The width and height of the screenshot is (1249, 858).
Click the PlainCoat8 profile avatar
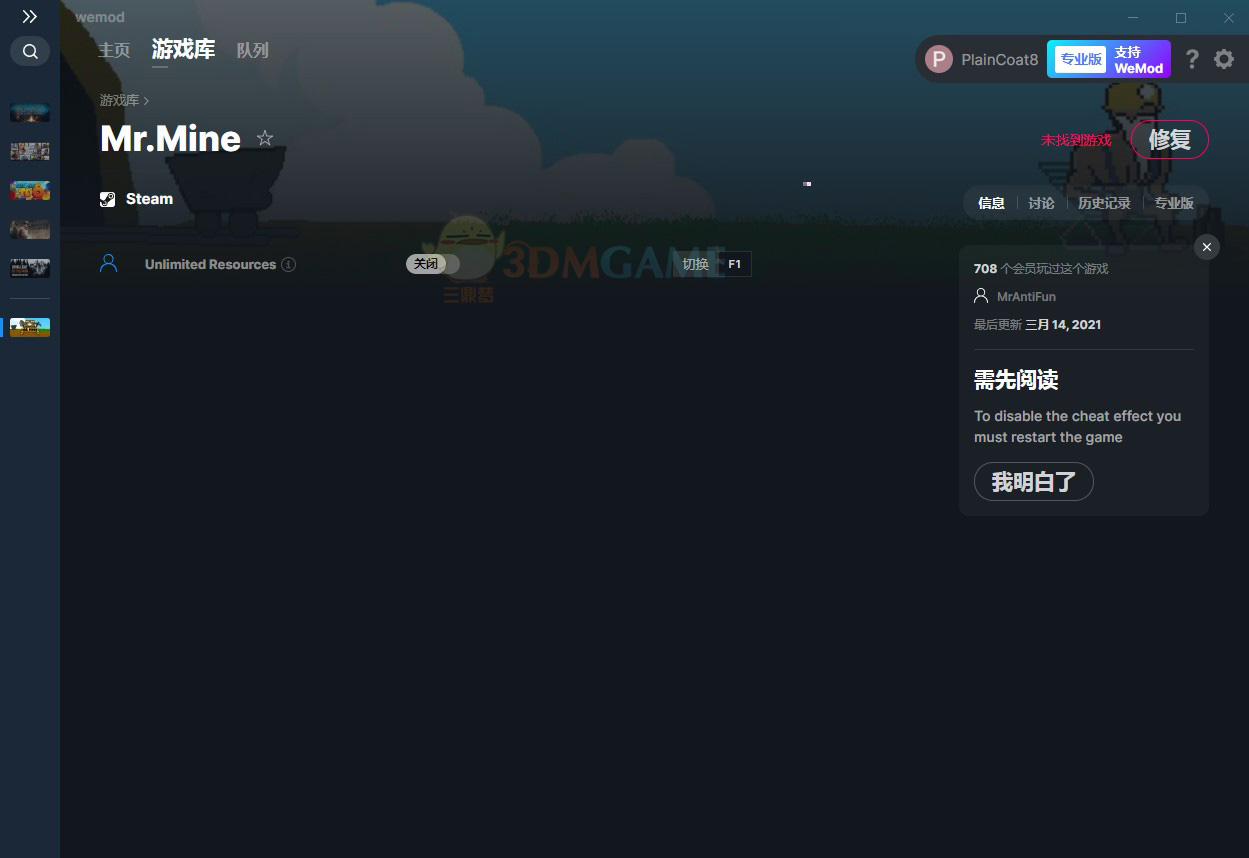(x=938, y=59)
